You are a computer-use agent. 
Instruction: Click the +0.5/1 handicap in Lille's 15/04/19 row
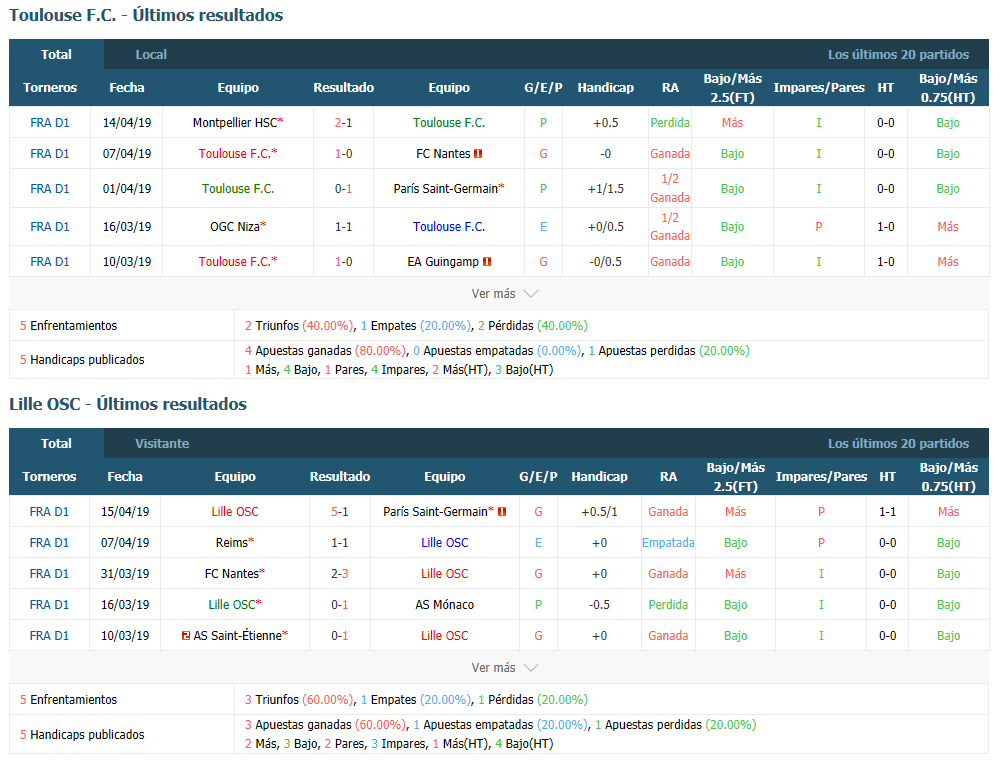click(x=599, y=512)
